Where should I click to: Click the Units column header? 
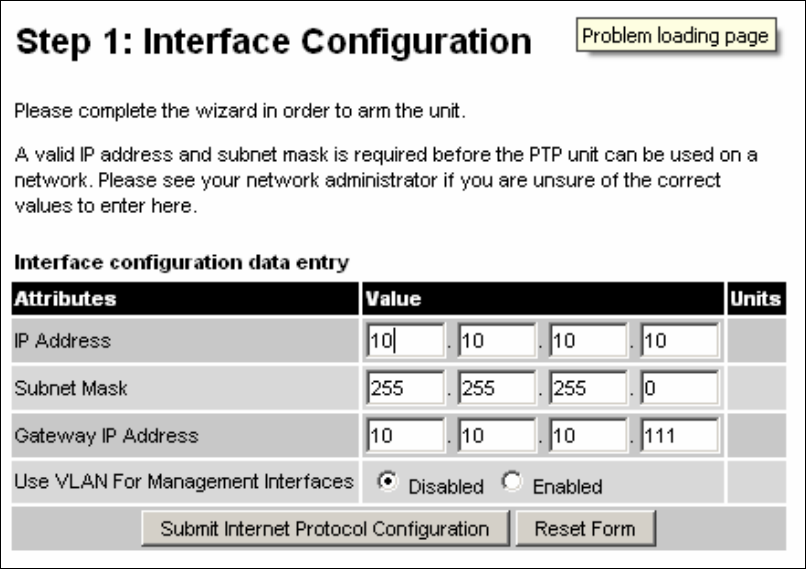(755, 298)
